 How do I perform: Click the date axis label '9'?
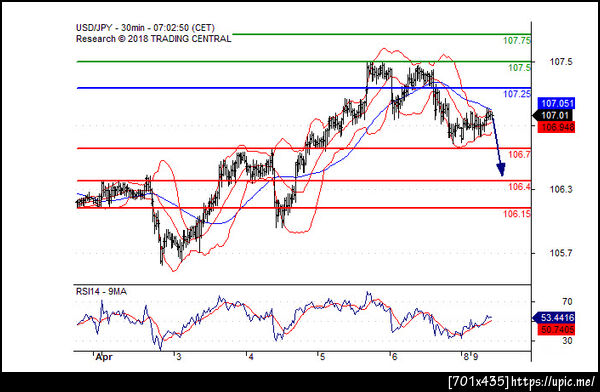475,357
